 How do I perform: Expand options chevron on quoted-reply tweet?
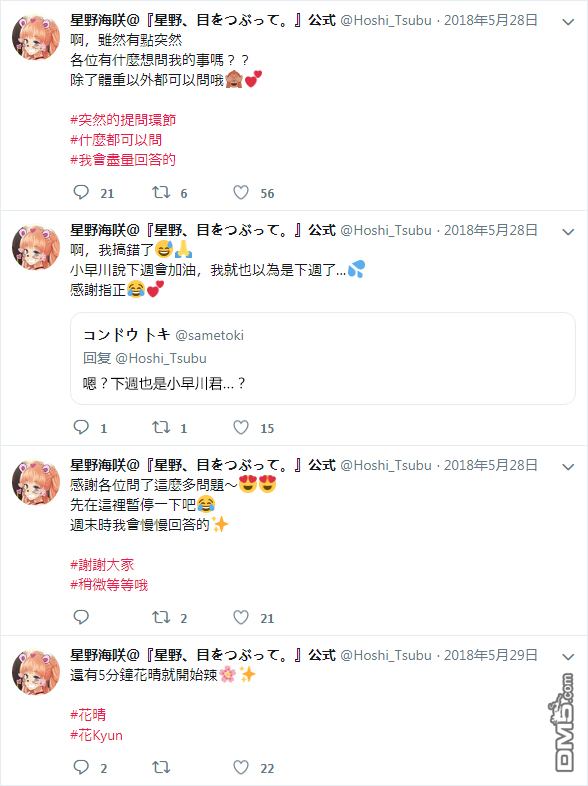pyautogui.click(x=568, y=232)
